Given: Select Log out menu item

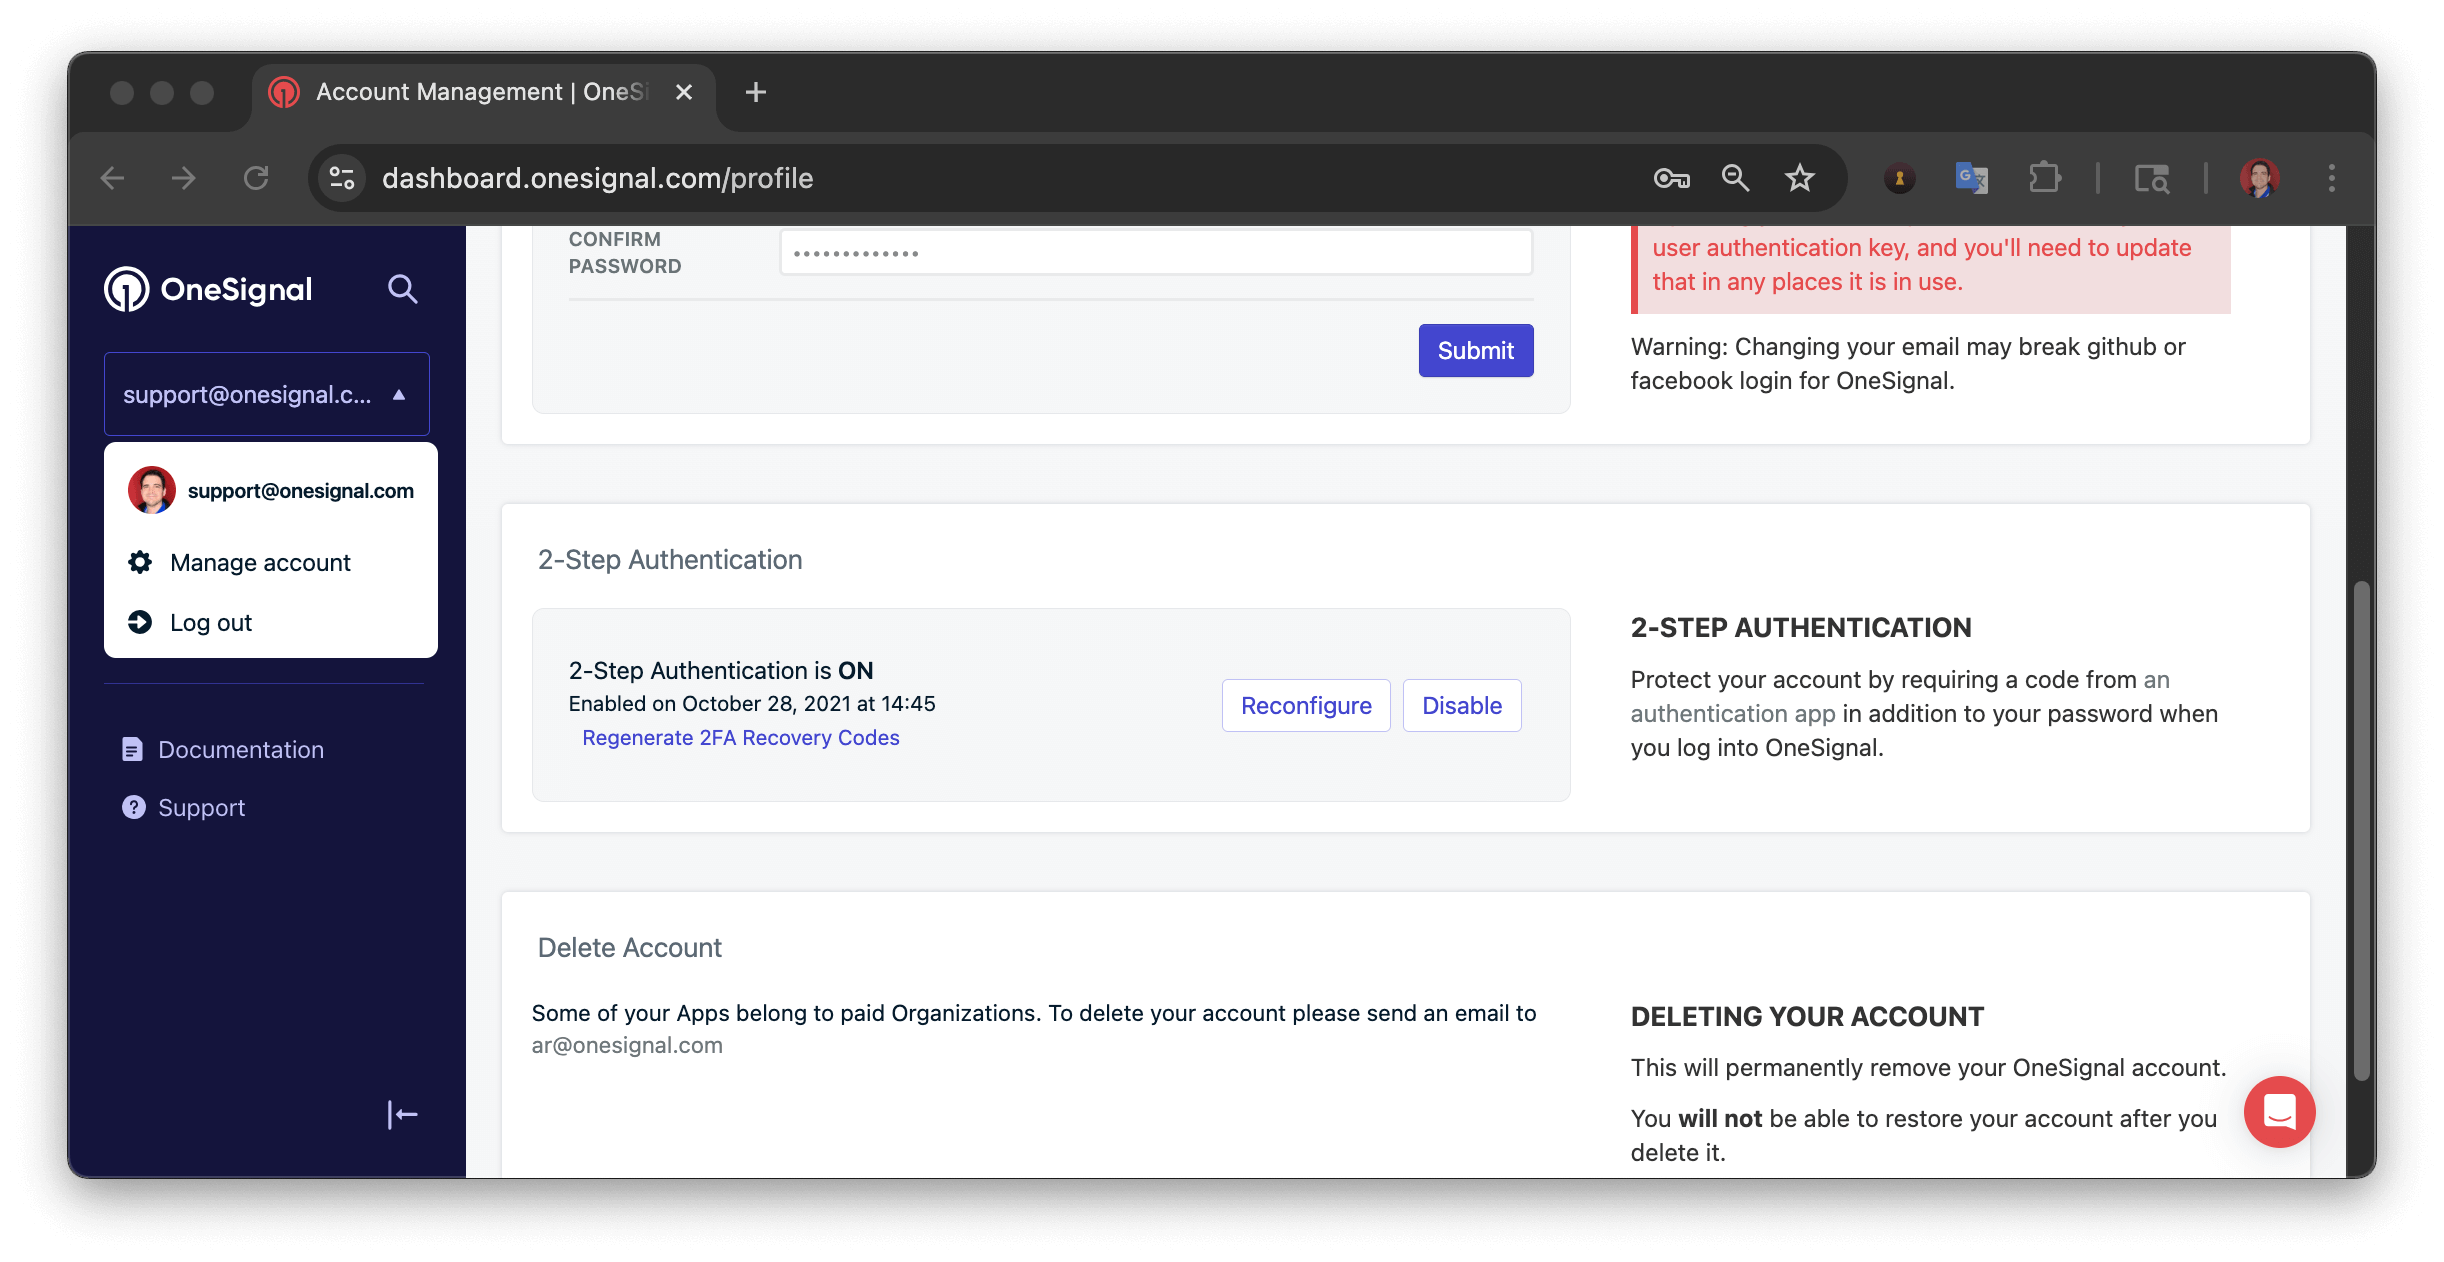Looking at the screenshot, I should pos(271,622).
